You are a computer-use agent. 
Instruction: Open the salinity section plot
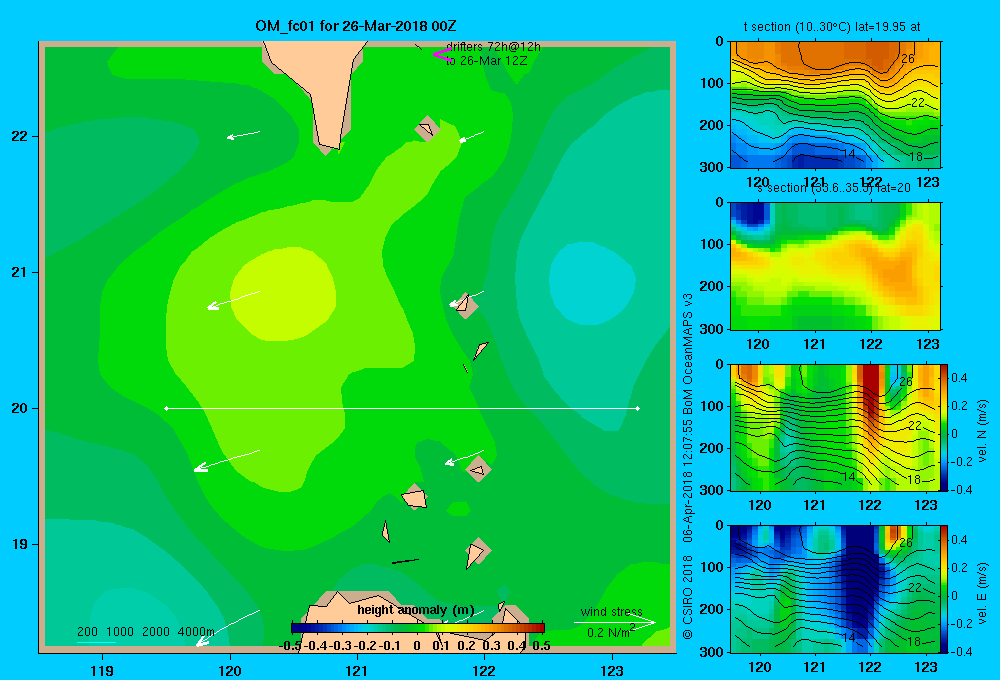tap(835, 266)
